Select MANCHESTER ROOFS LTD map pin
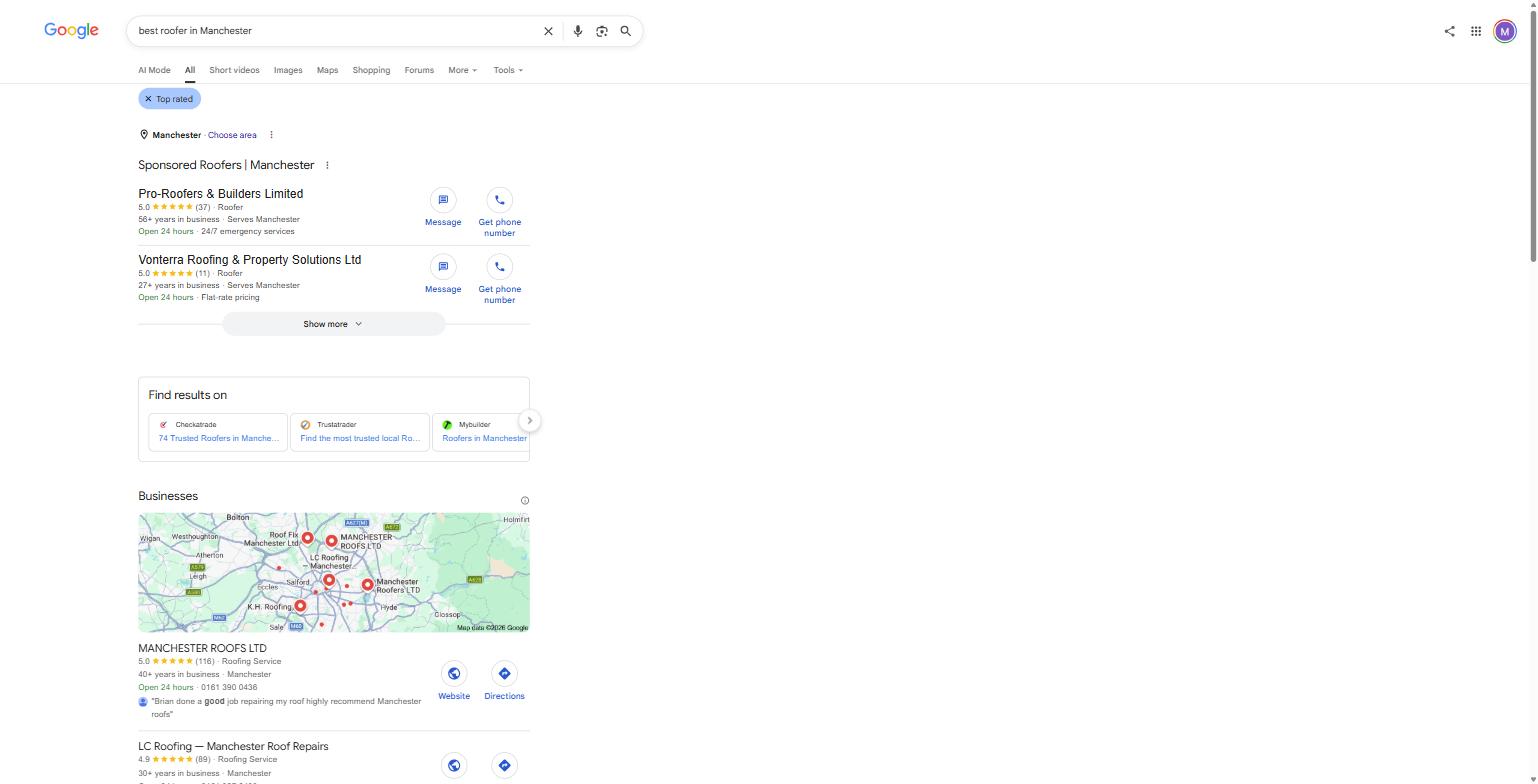This screenshot has height=784, width=1538. (x=331, y=541)
